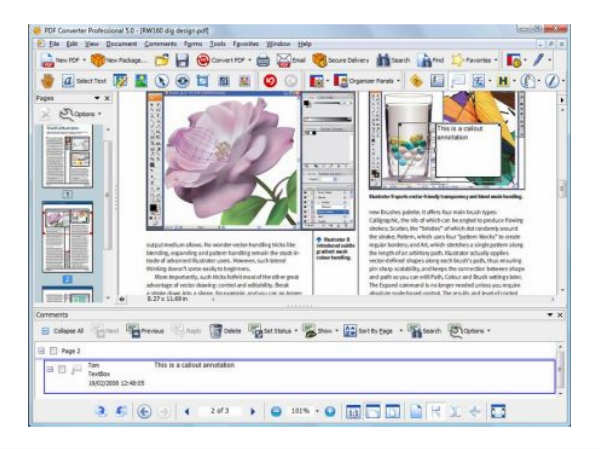Click Collapse All in Comments
Screen dimensions: 600x450
[62, 331]
